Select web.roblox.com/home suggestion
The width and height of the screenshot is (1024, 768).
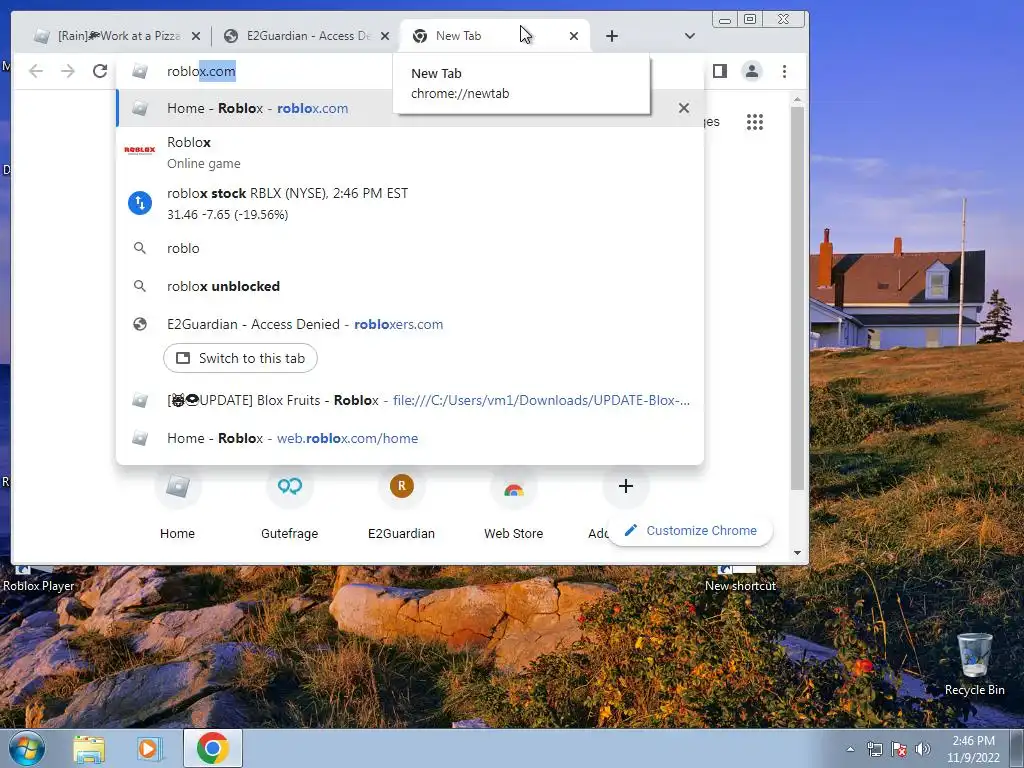coord(410,438)
